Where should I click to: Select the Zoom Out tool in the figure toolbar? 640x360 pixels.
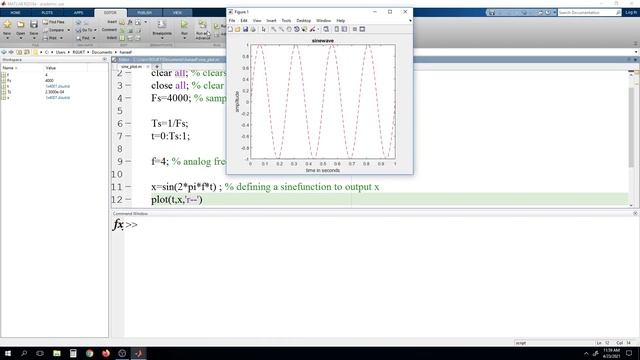tap(281, 29)
